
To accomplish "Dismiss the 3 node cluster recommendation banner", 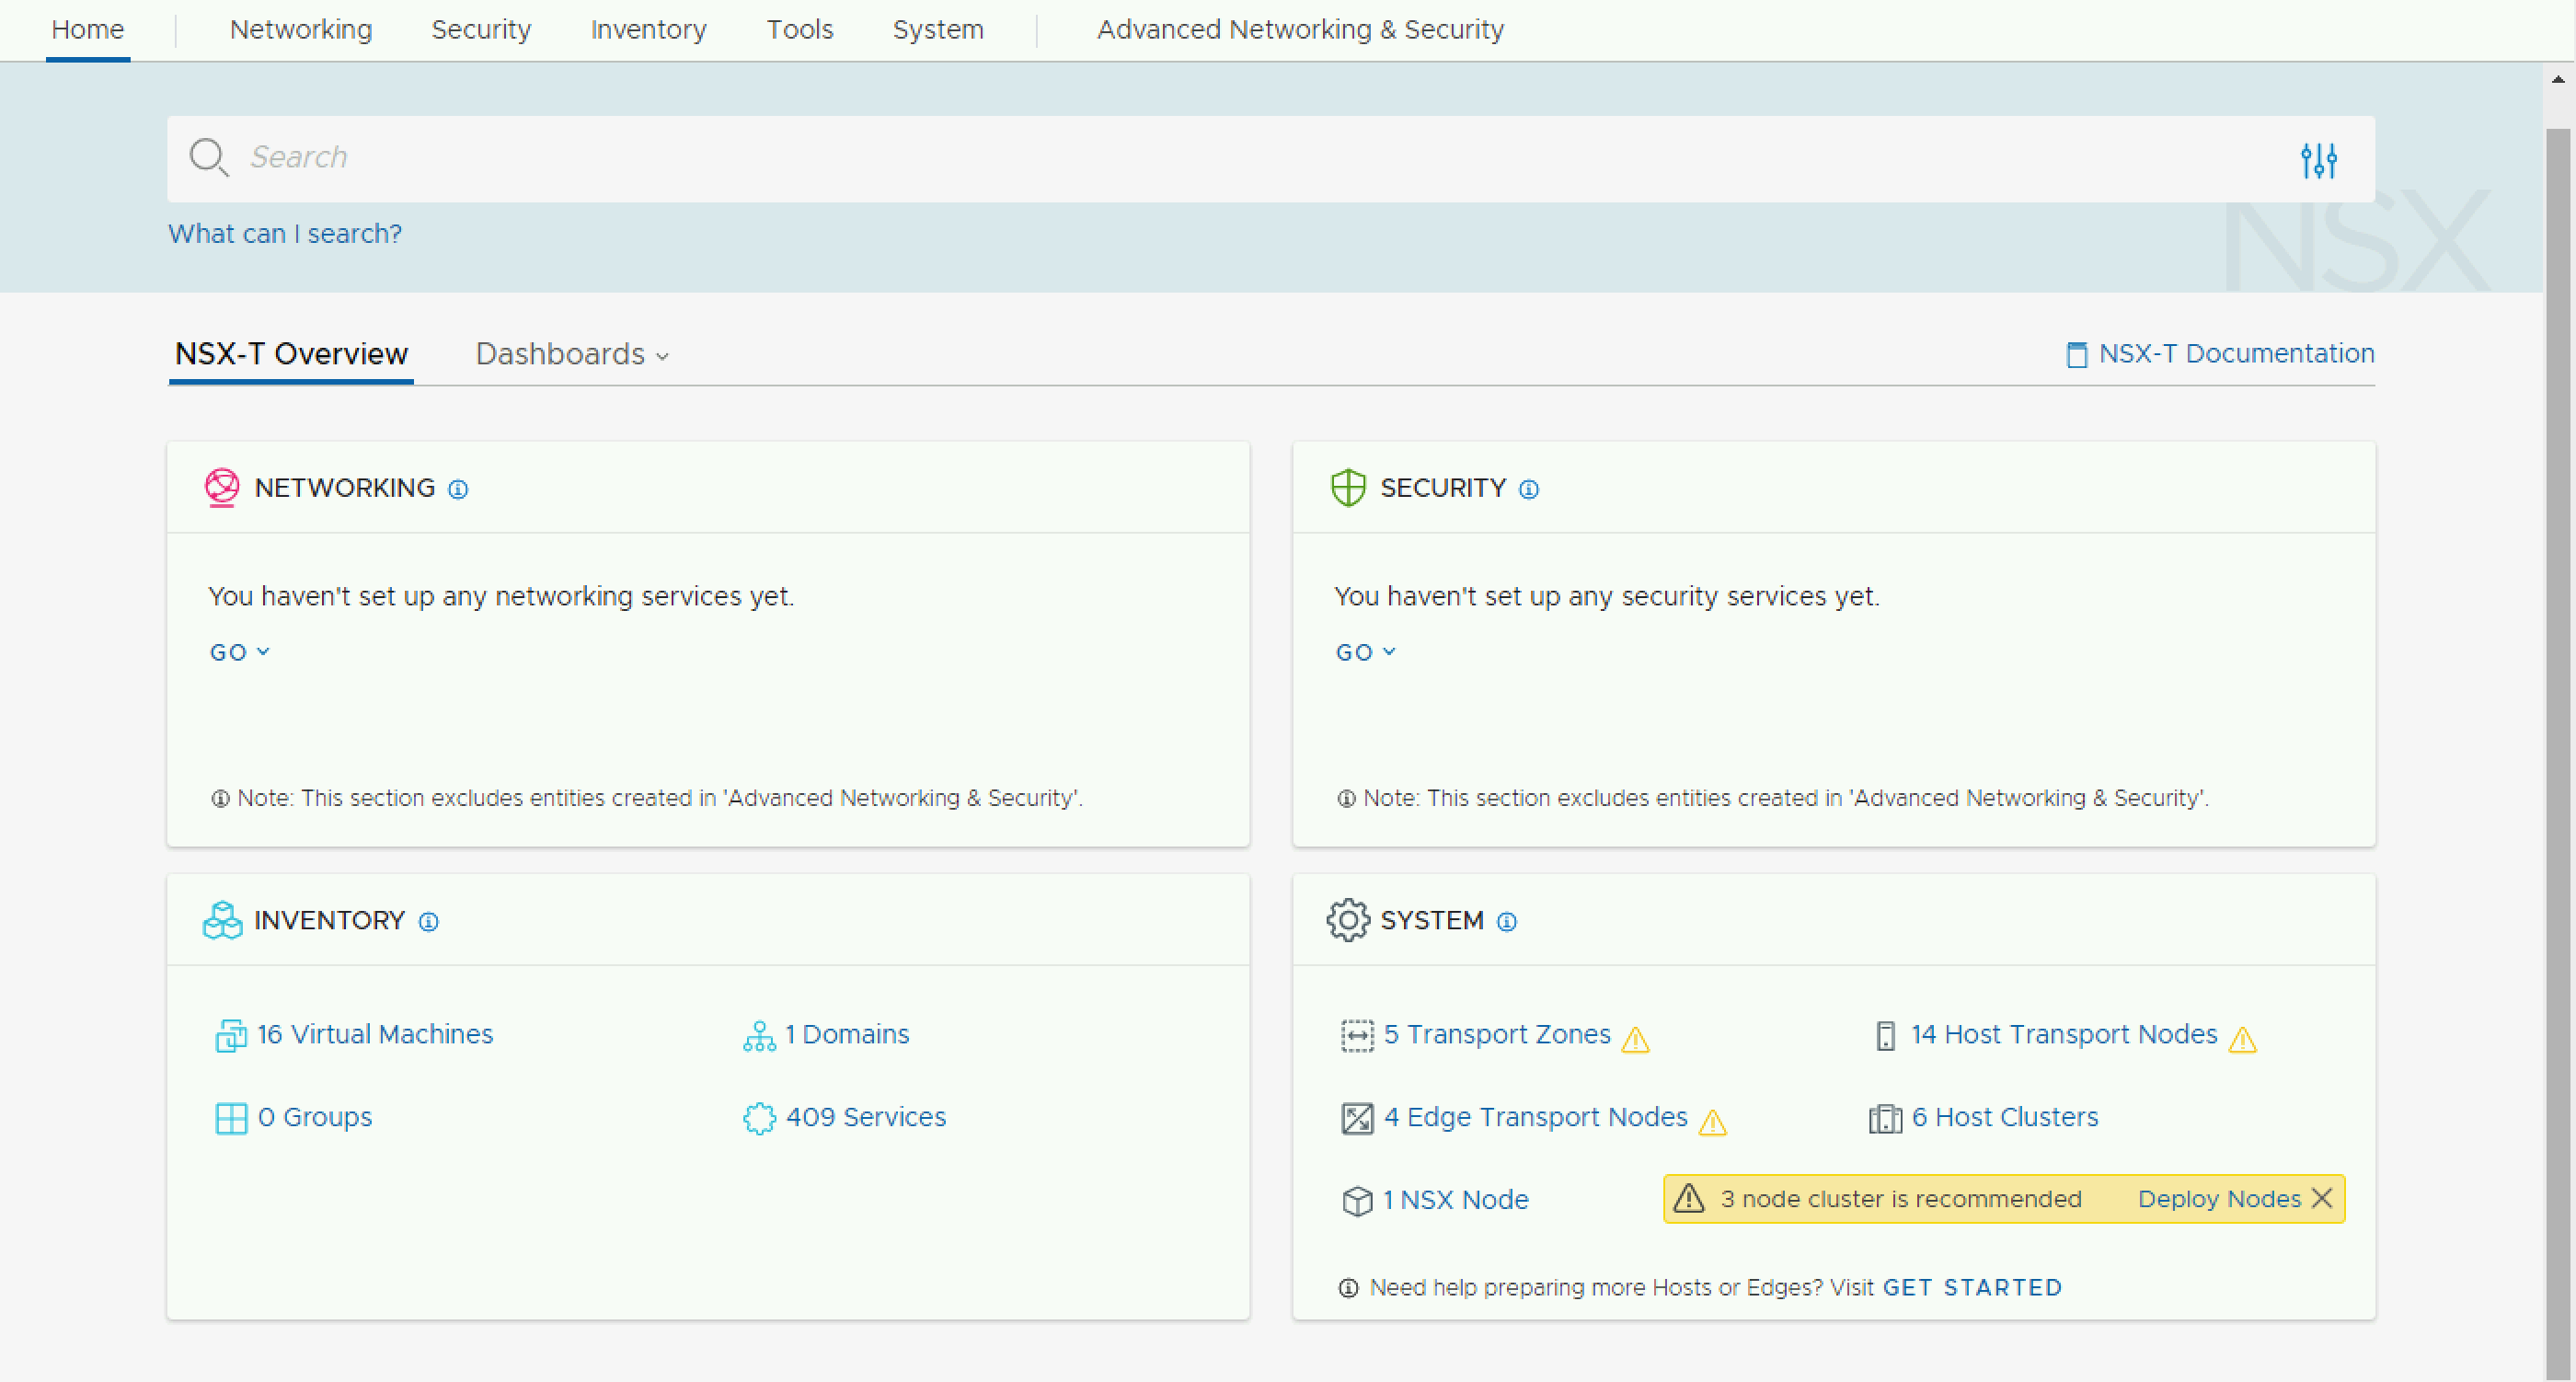I will pyautogui.click(x=2322, y=1198).
